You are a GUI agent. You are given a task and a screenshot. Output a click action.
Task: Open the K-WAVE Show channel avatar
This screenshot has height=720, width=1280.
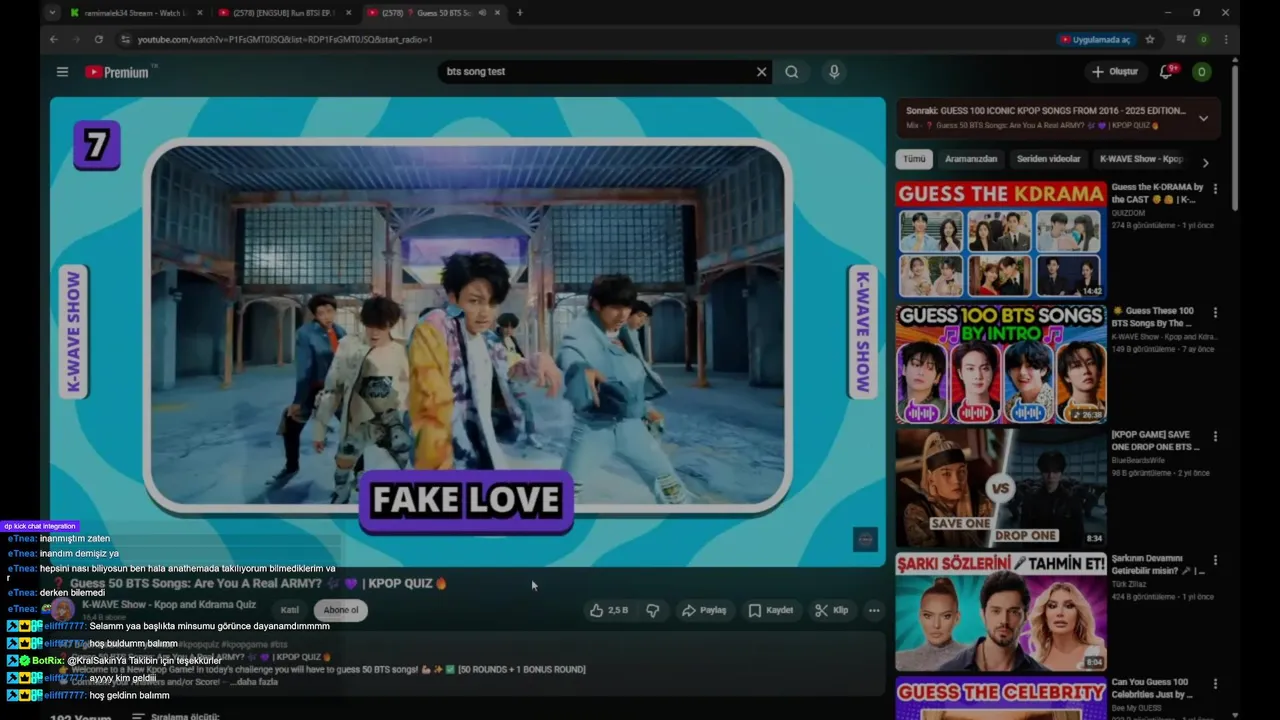(62, 609)
